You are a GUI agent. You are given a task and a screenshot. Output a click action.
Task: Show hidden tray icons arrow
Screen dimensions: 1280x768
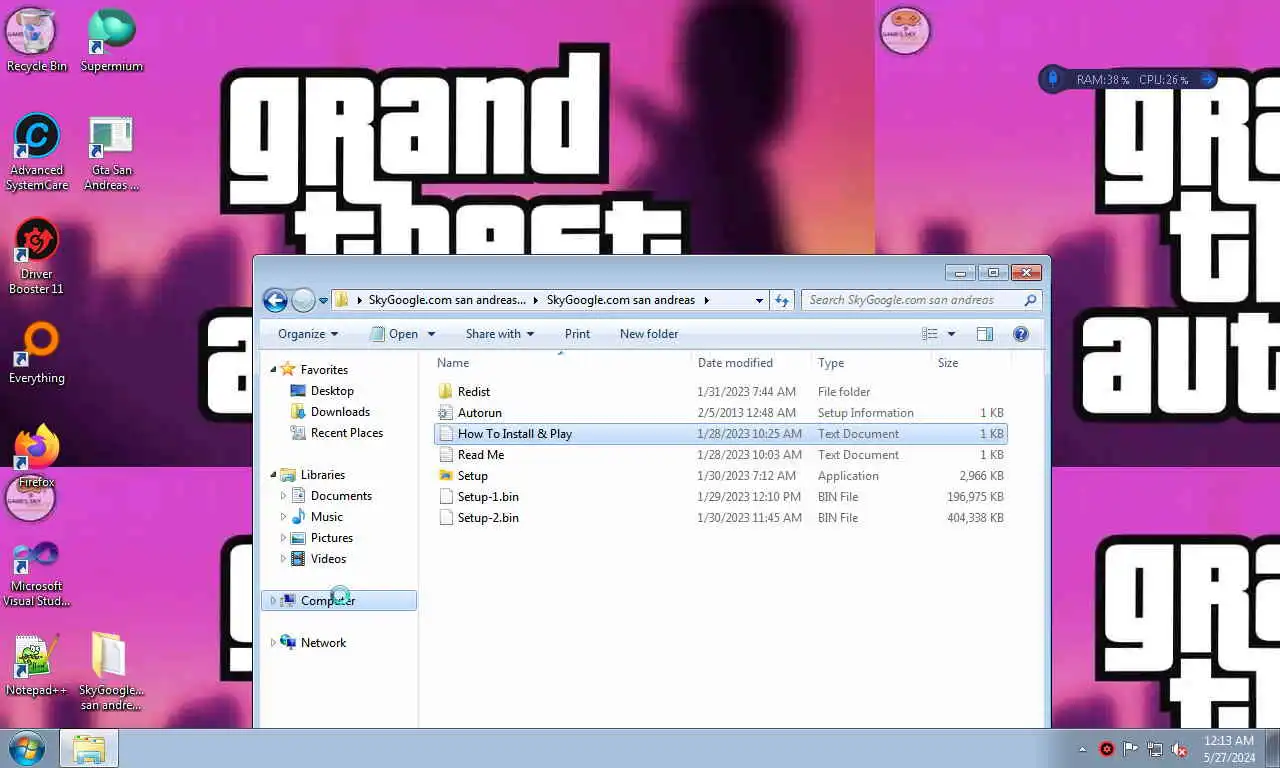[x=1082, y=749]
